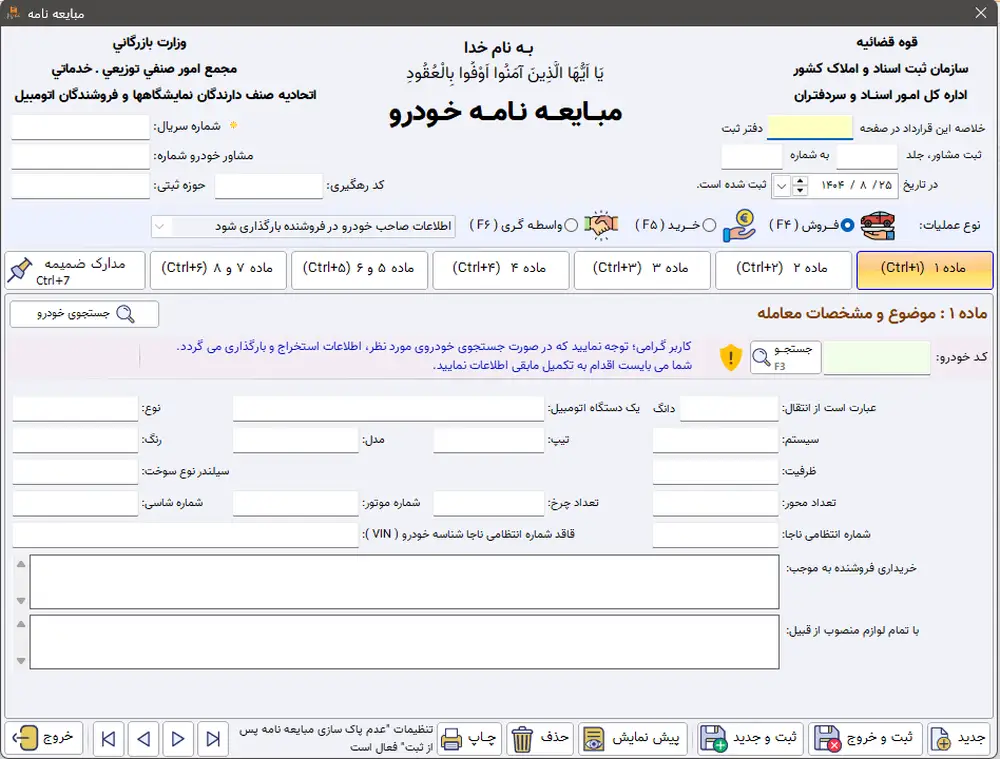Viewport: 1000px width, 759px height.
Task: Click the جستجو F3 search button
Action: 786,357
